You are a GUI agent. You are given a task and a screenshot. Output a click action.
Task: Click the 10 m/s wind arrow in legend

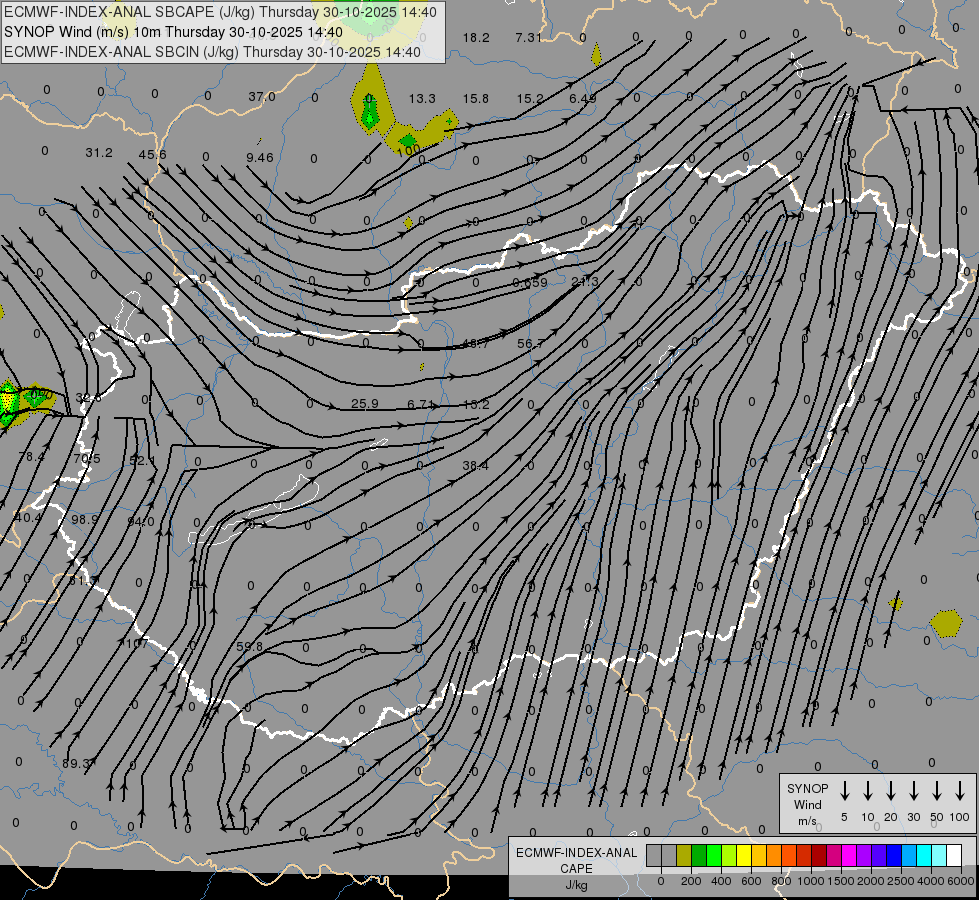pyautogui.click(x=867, y=791)
